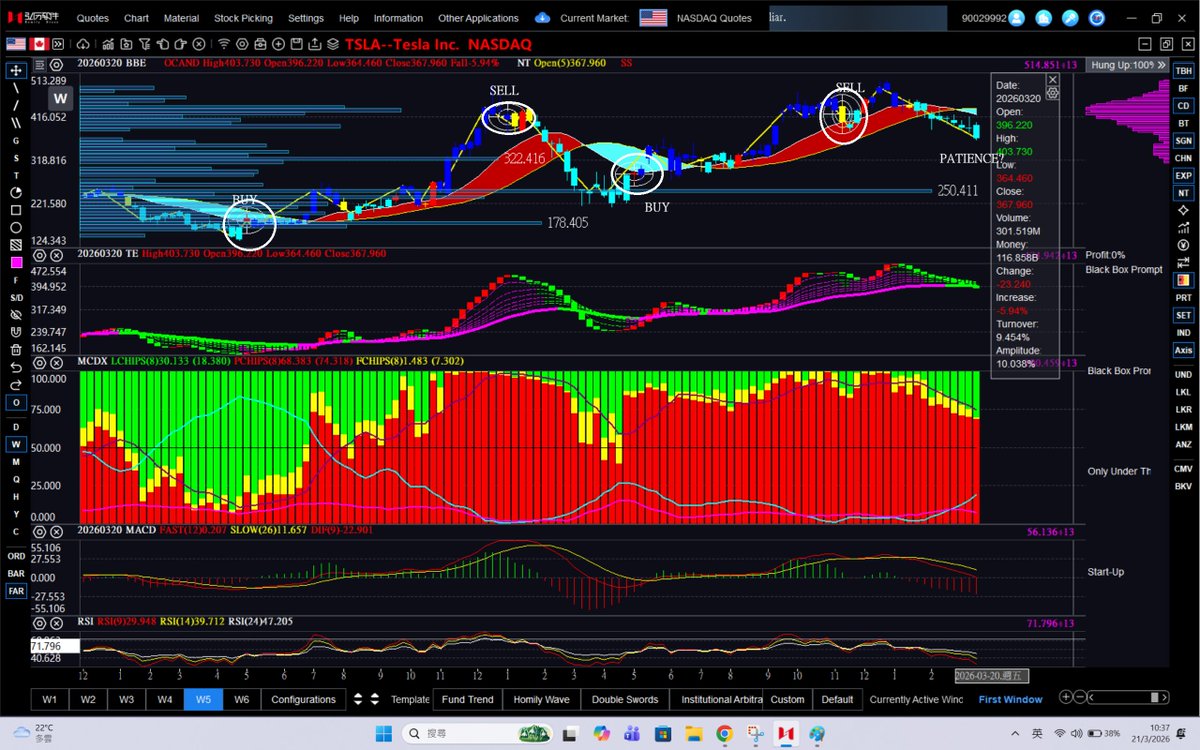Screen dimensions: 1200x750
Task: Open the Stock Picking menu
Action: click(242, 18)
